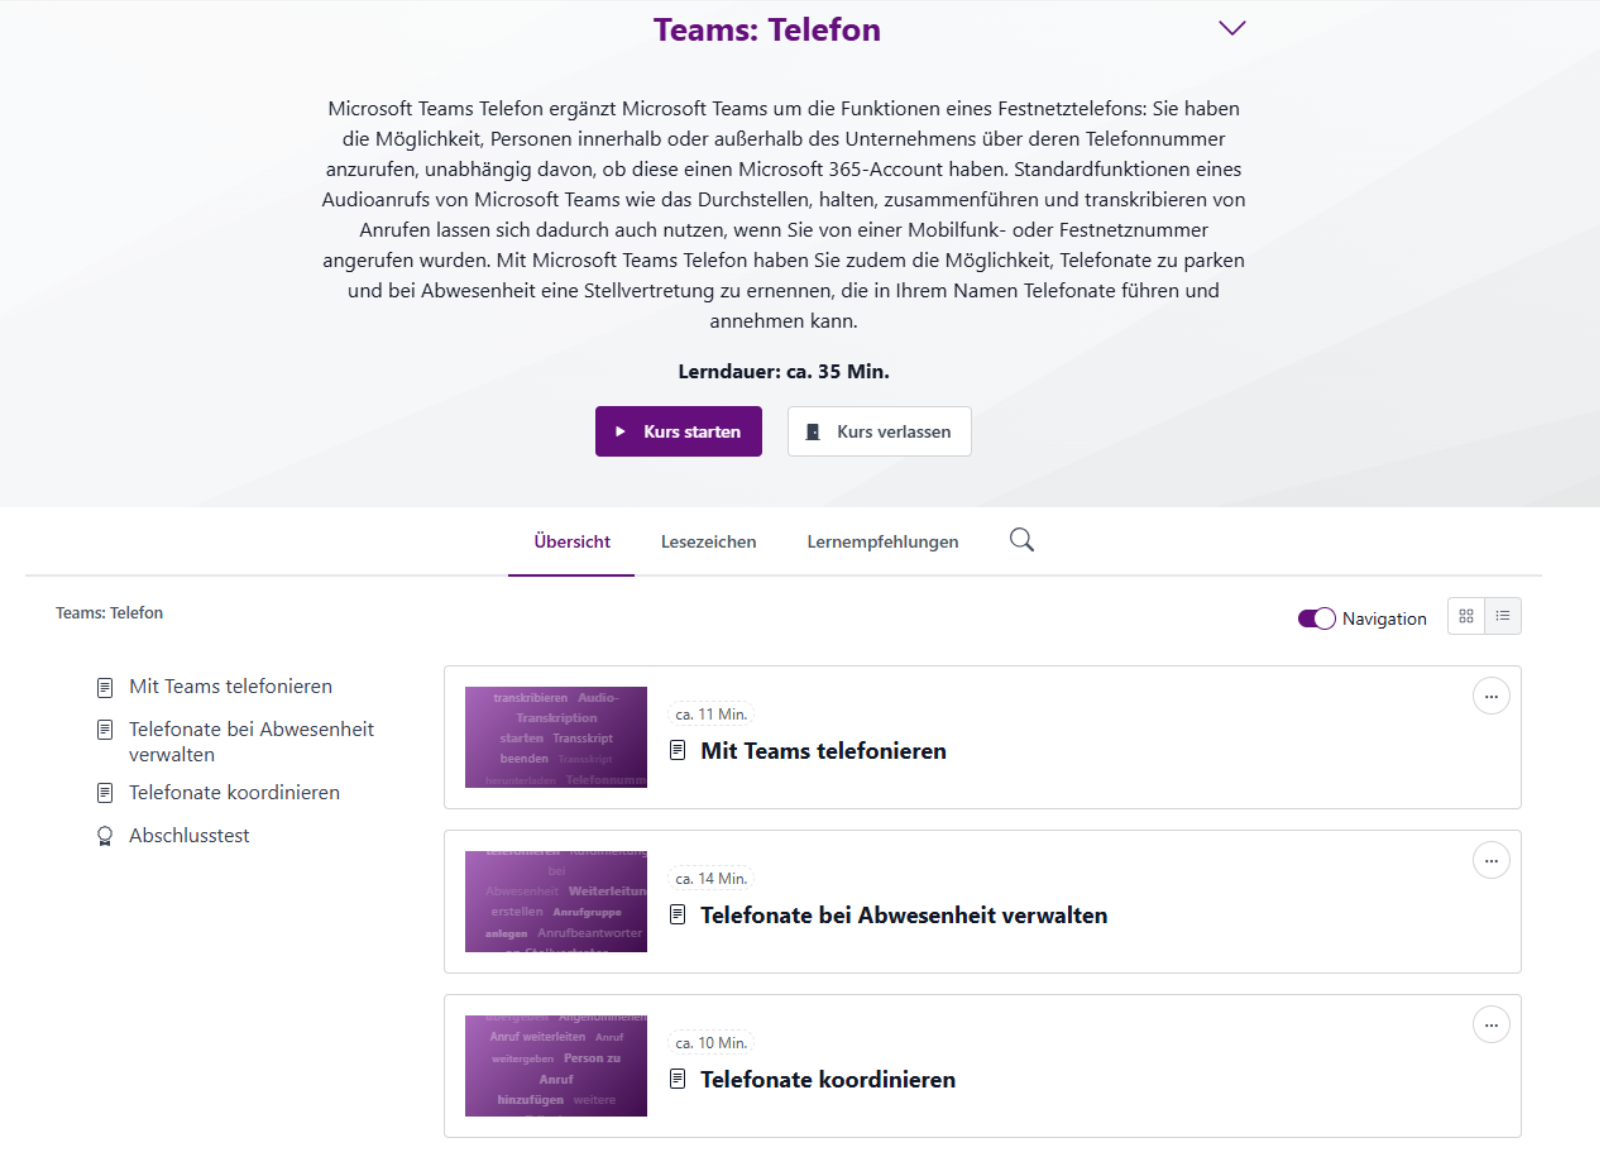Click thumbnail of Mit Teams telefonieren card
Screen dimensions: 1600x1158
556,737
